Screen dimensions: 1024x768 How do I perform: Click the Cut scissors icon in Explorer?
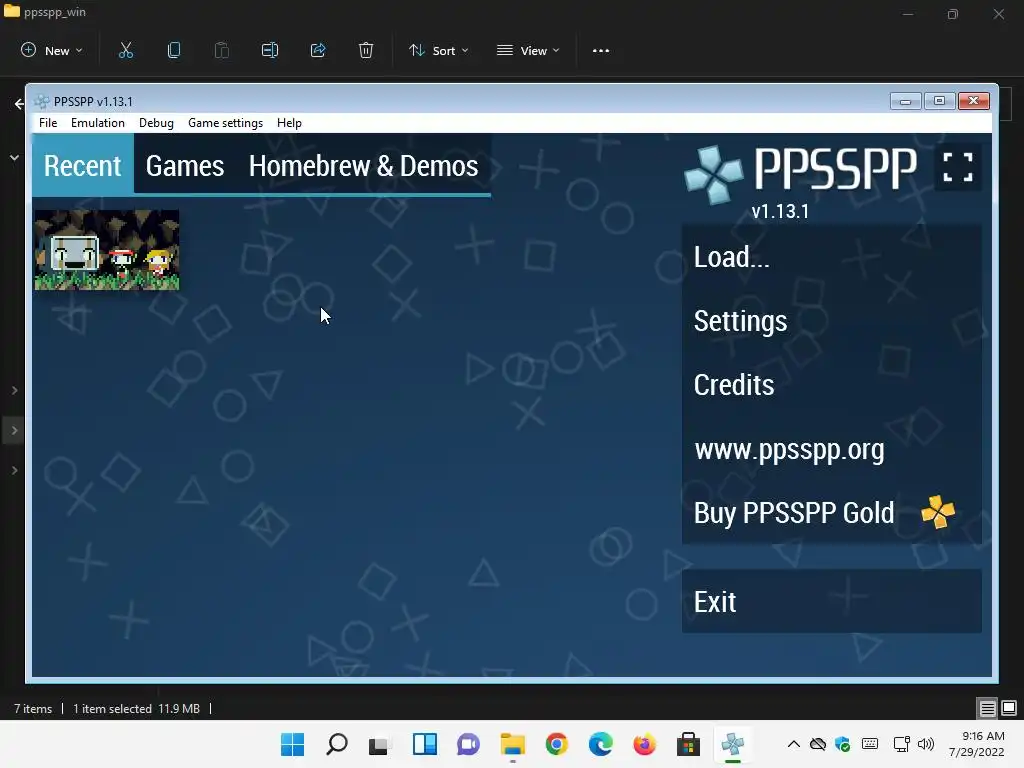(125, 50)
